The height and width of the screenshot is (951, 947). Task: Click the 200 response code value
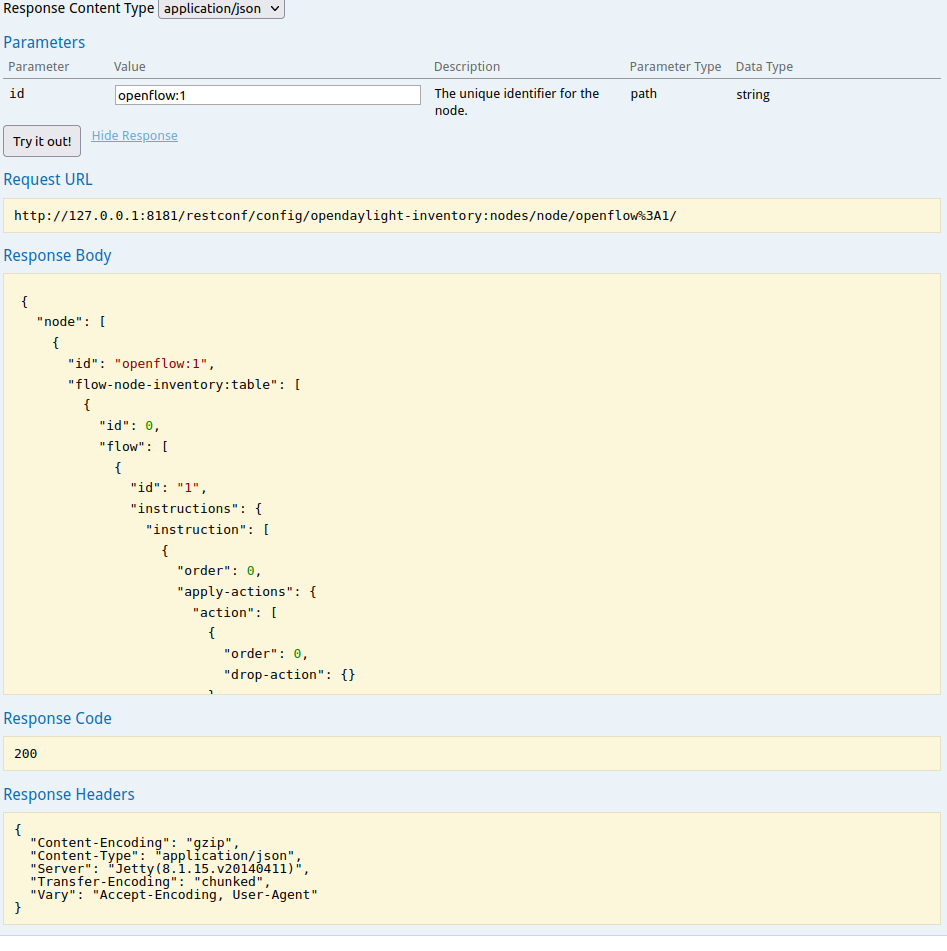26,753
